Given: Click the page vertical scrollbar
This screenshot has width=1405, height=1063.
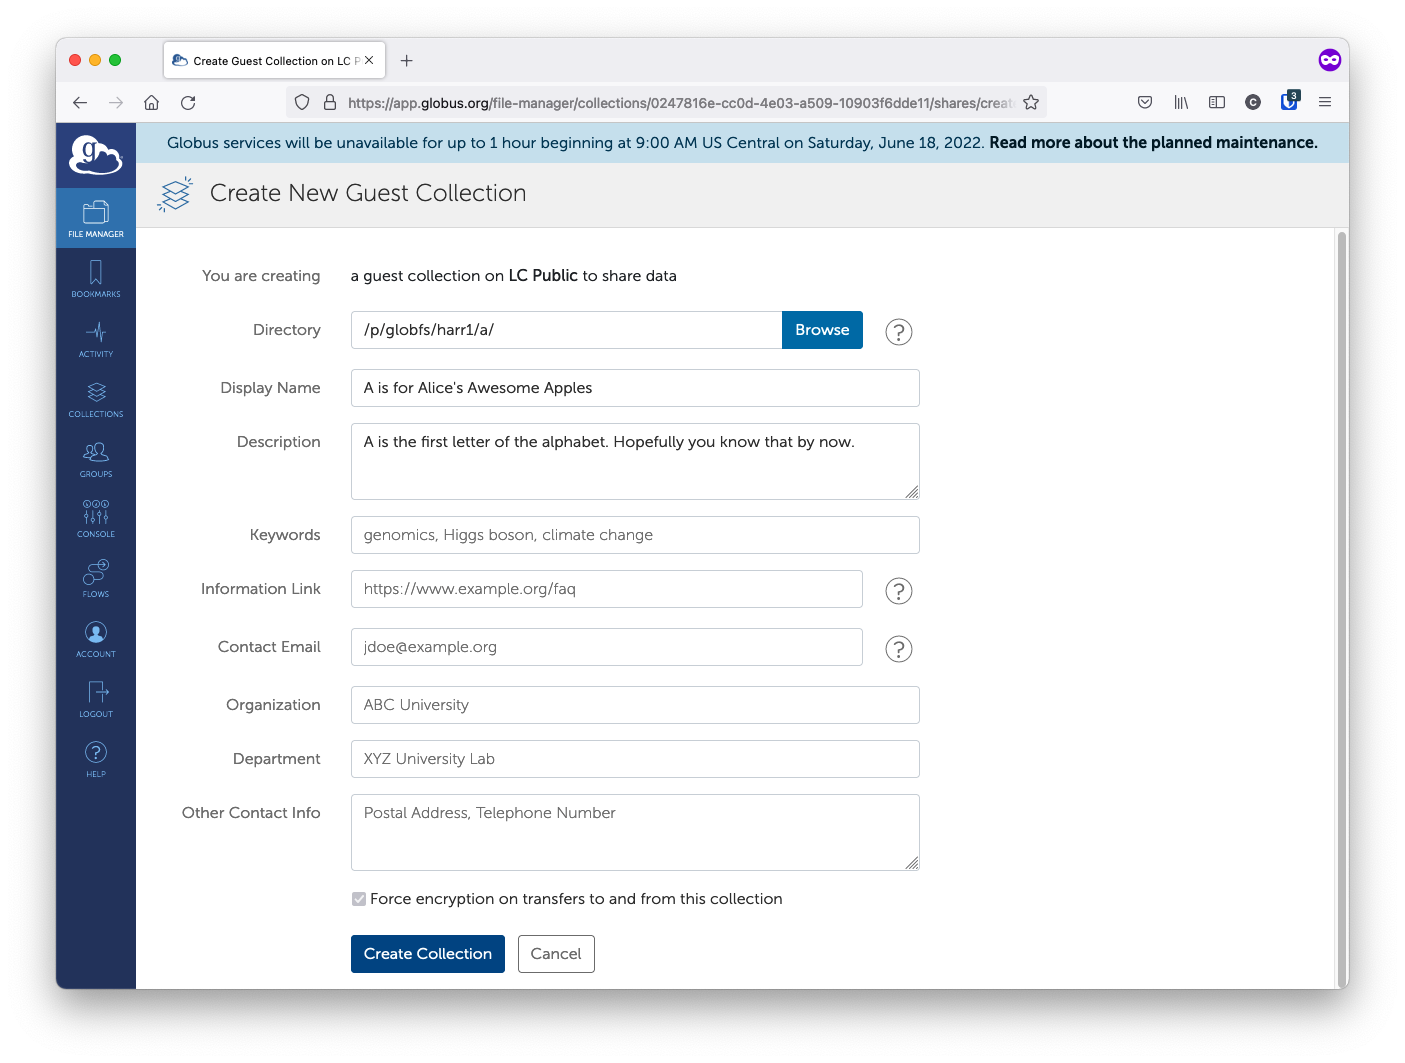Looking at the screenshot, I should (1342, 608).
